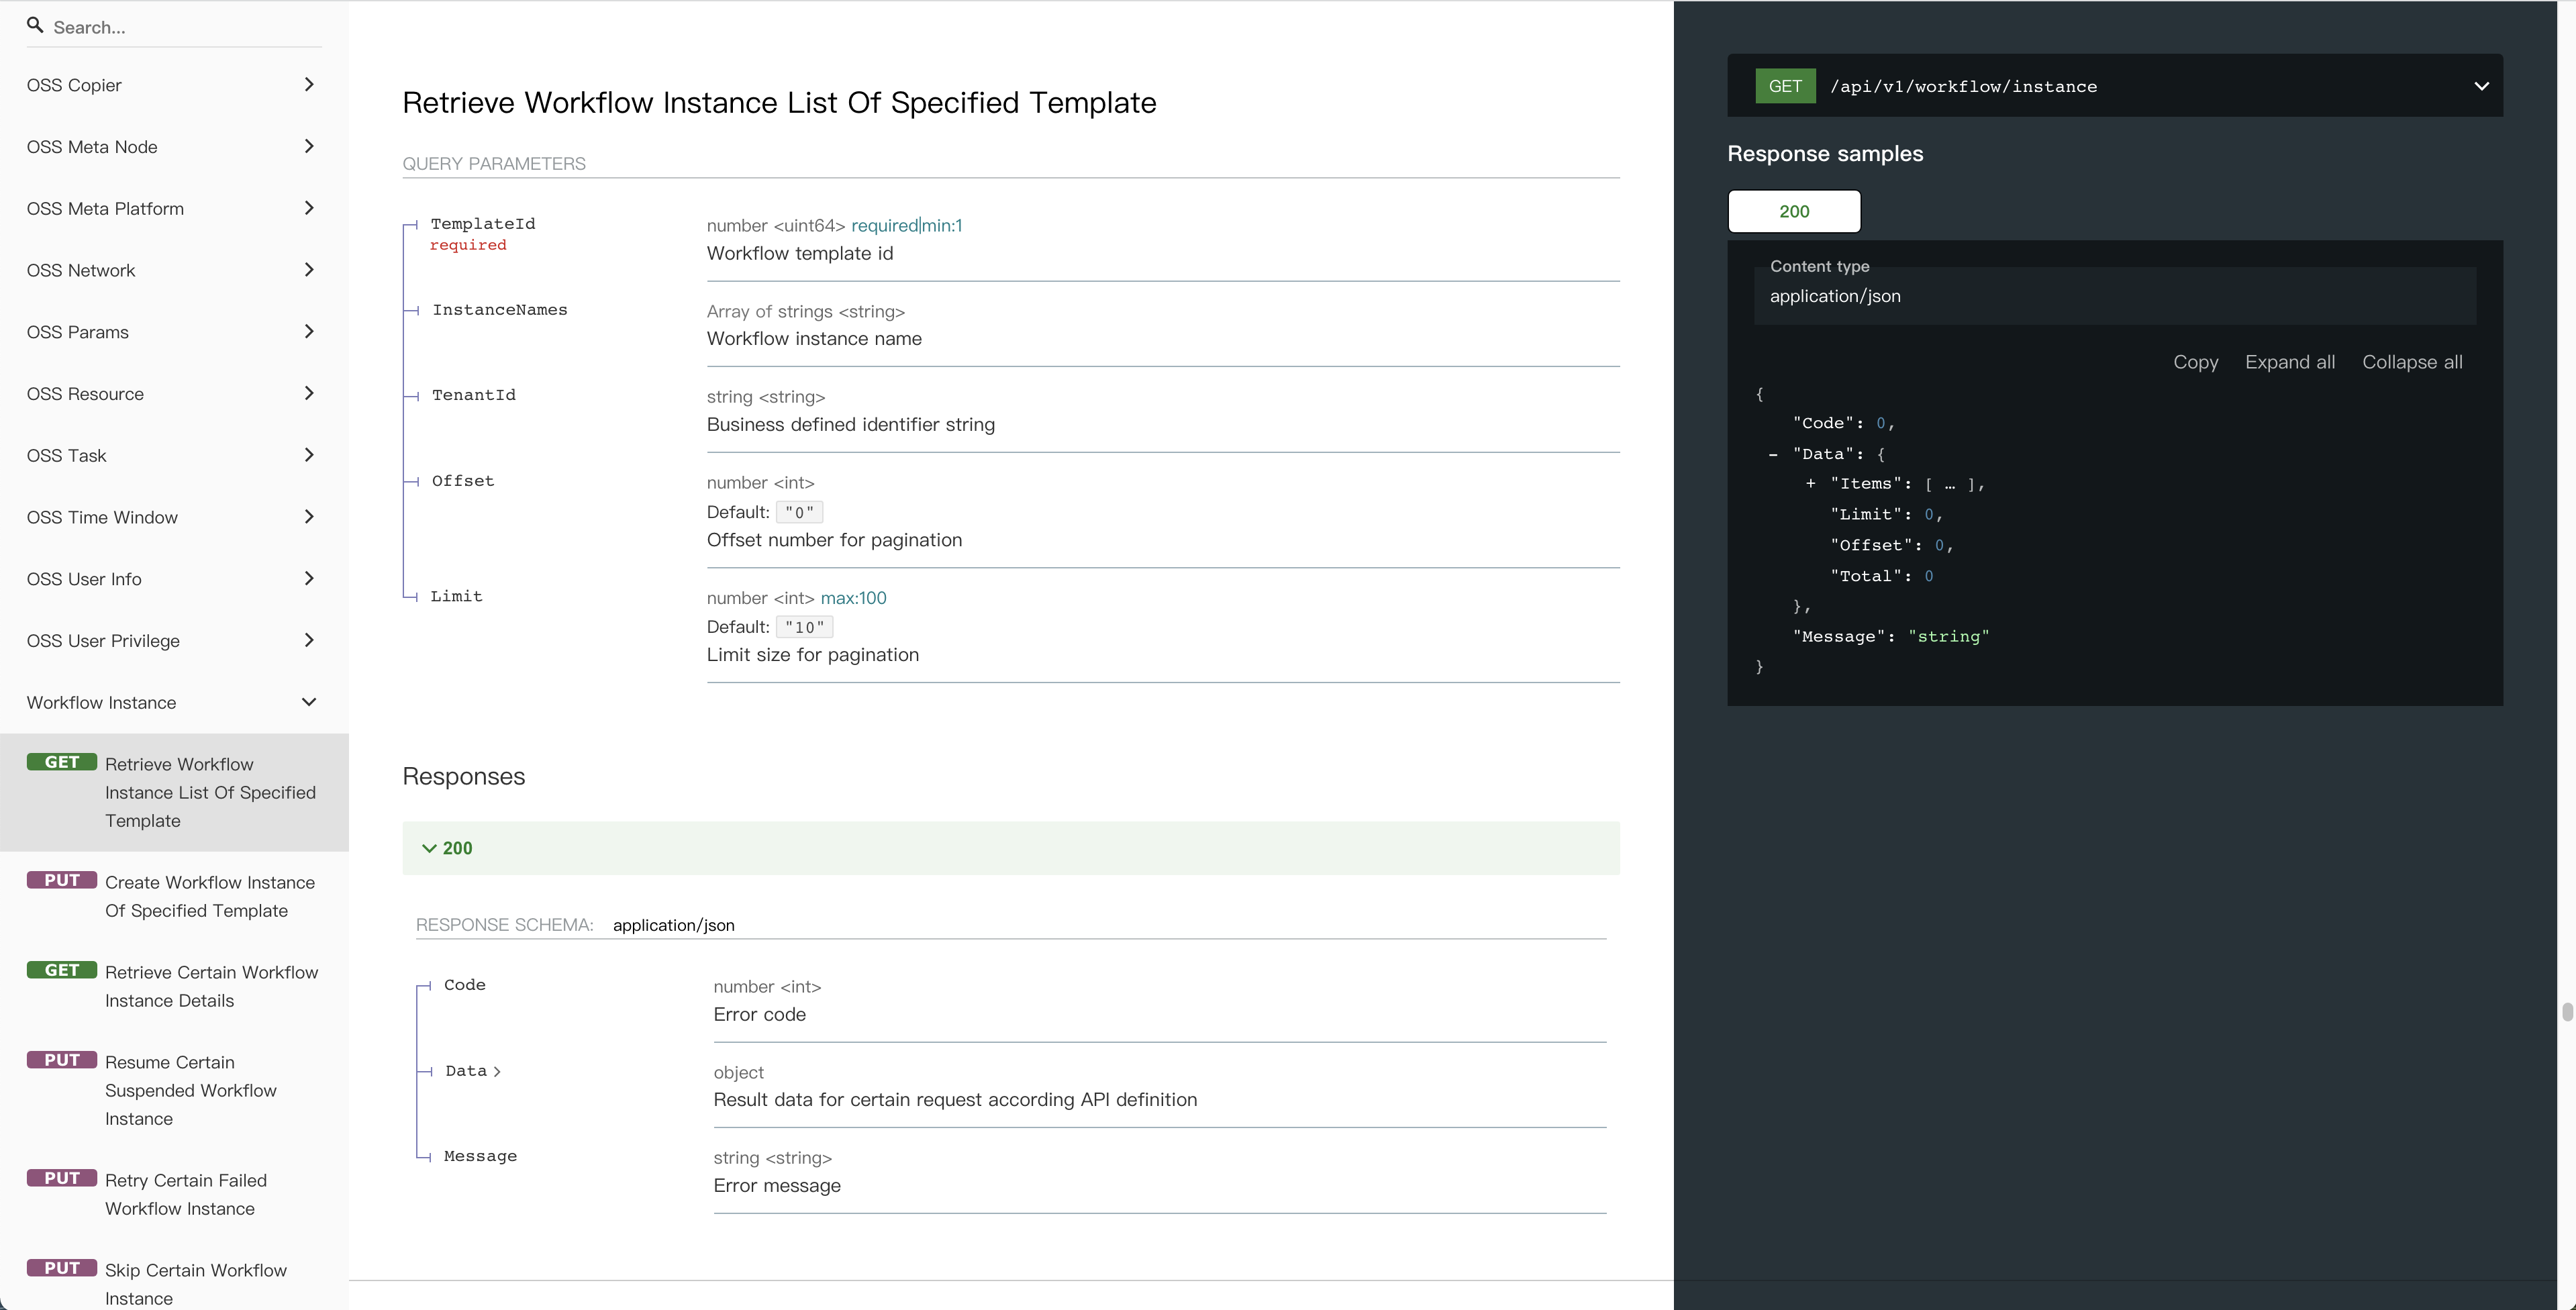2576x1310 pixels.
Task: Click the GET badge in endpoint bar
Action: click(1784, 86)
